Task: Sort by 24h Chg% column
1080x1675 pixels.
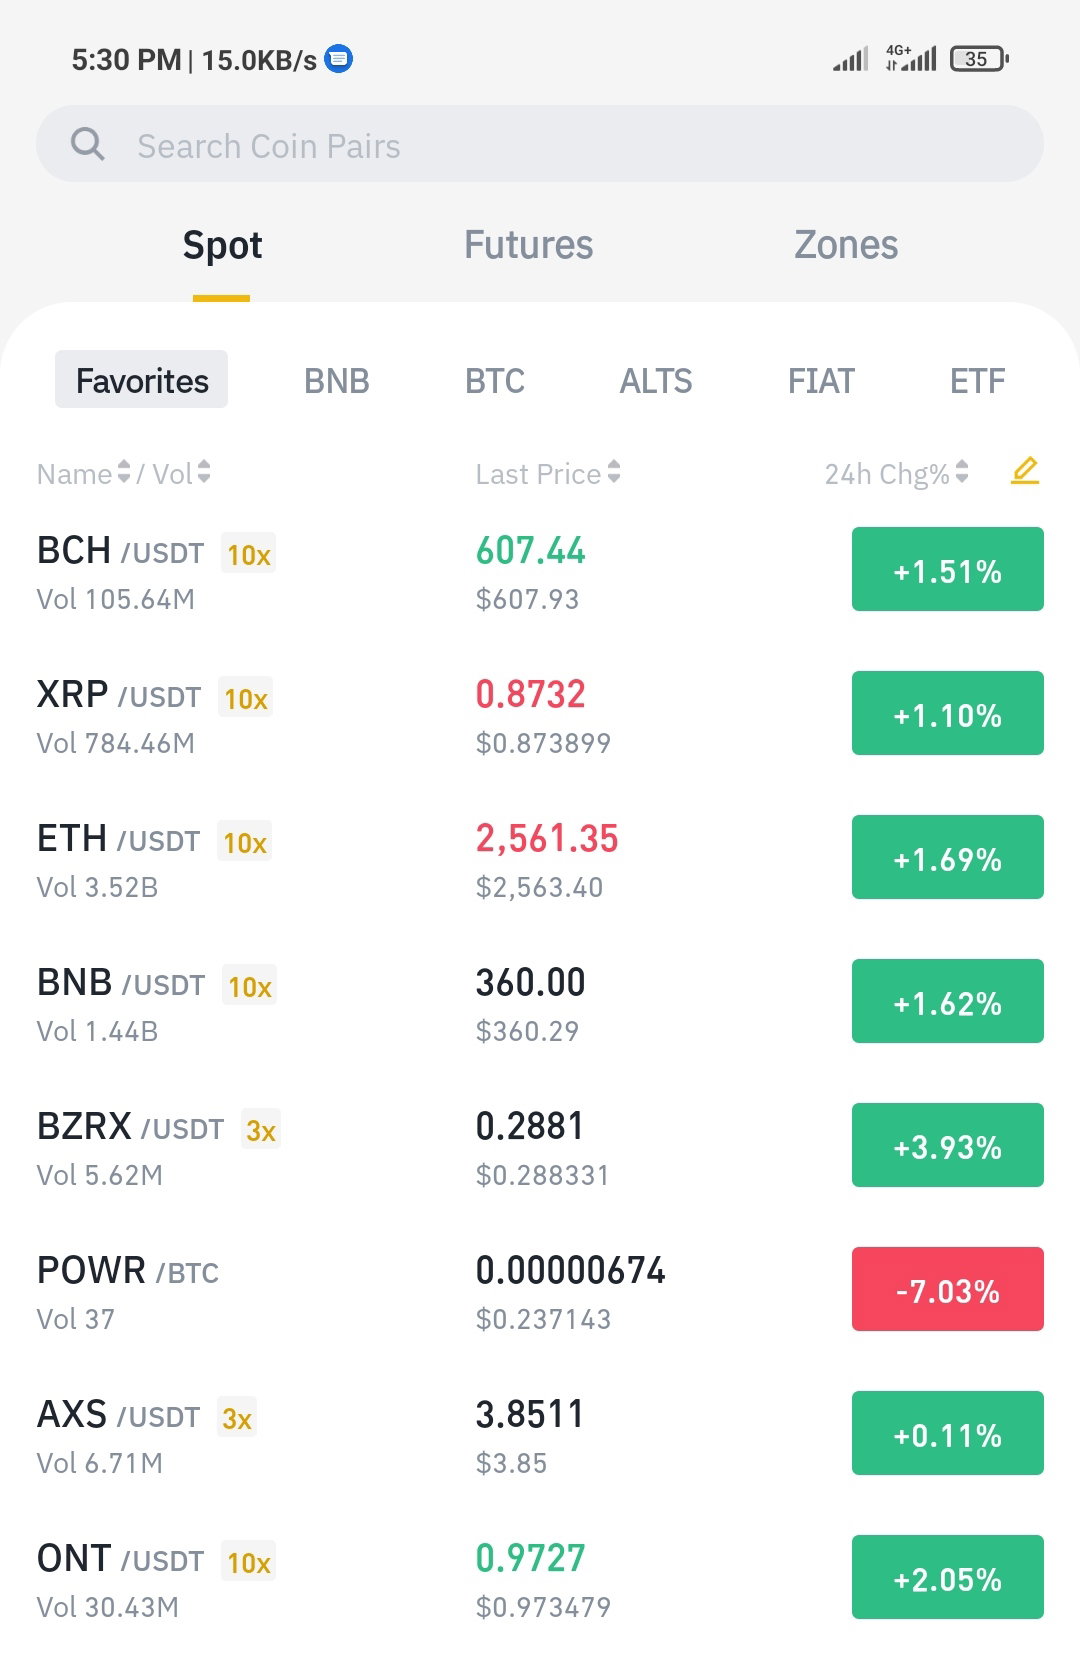Action: 896,473
